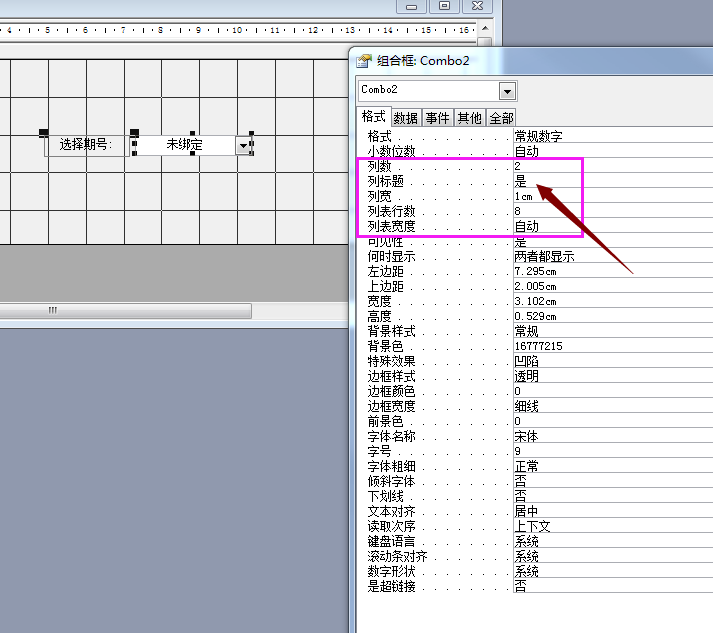Edit the 高度 value 0.529cm

click(613, 316)
